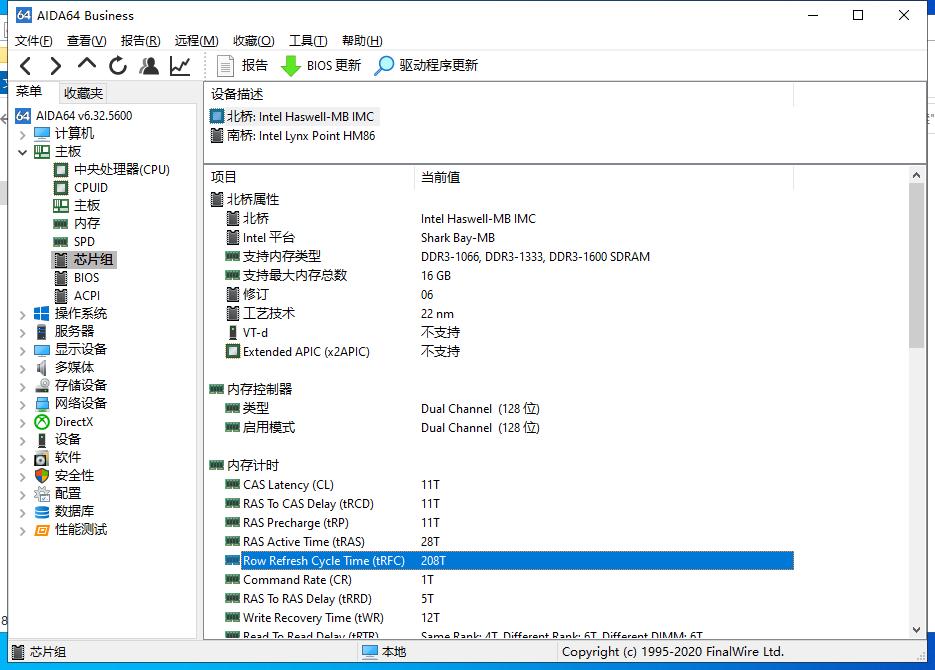This screenshot has height=670, width=935.
Task: Select the VT-d row
Action: (x=501, y=333)
